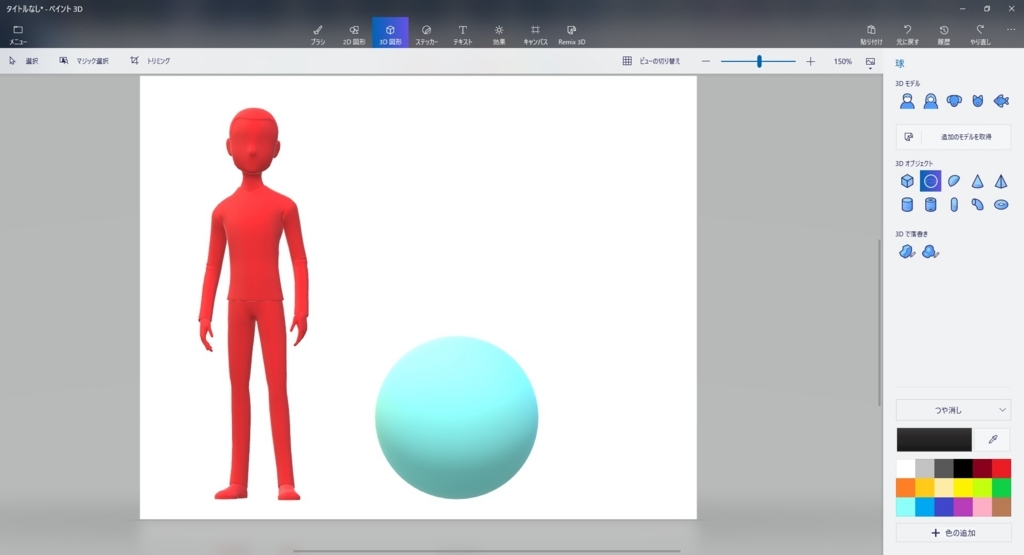Click the 貼り付け paste icon
Image resolution: width=1024 pixels, height=555 pixels.
tap(871, 35)
